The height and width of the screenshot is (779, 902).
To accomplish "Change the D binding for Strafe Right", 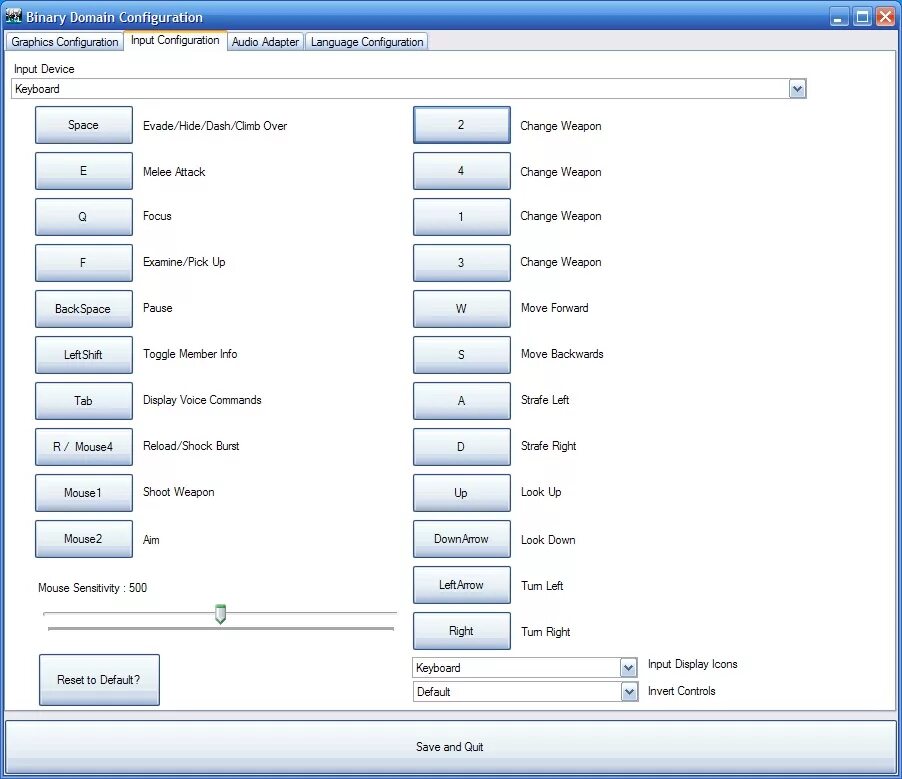I will pos(461,447).
